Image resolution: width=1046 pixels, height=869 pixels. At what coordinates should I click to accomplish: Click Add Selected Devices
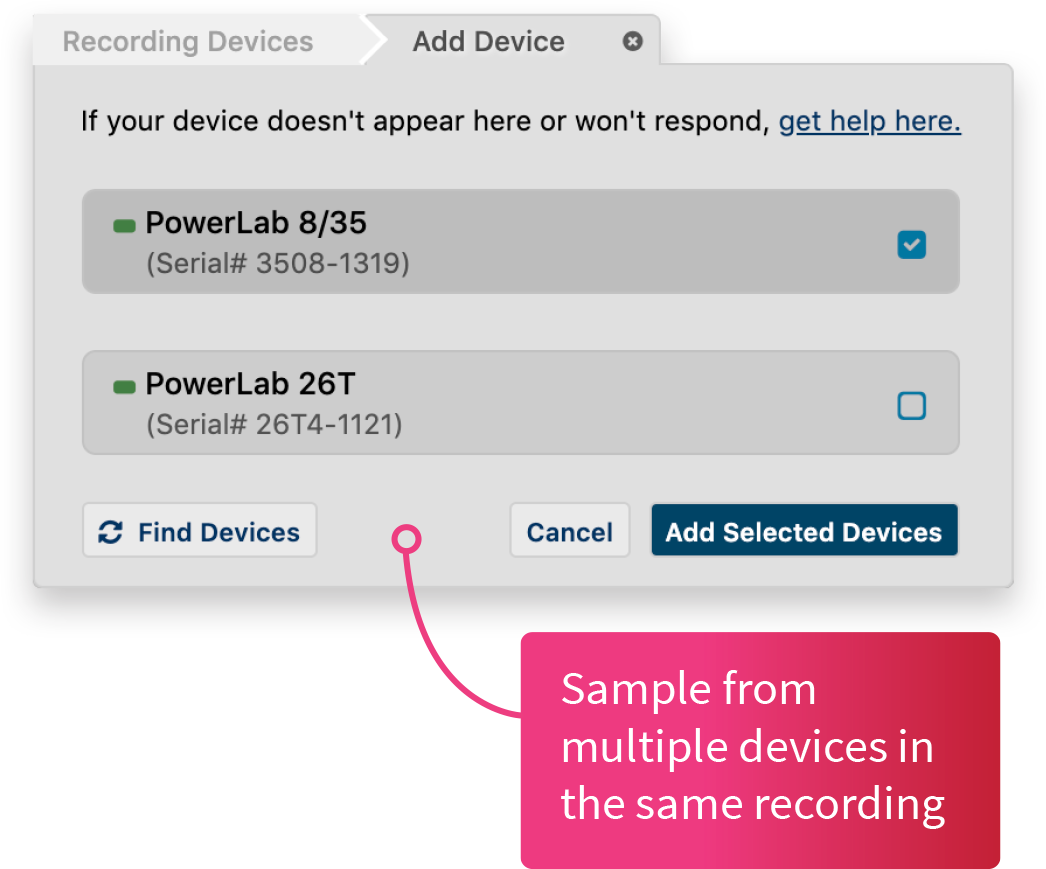point(804,532)
